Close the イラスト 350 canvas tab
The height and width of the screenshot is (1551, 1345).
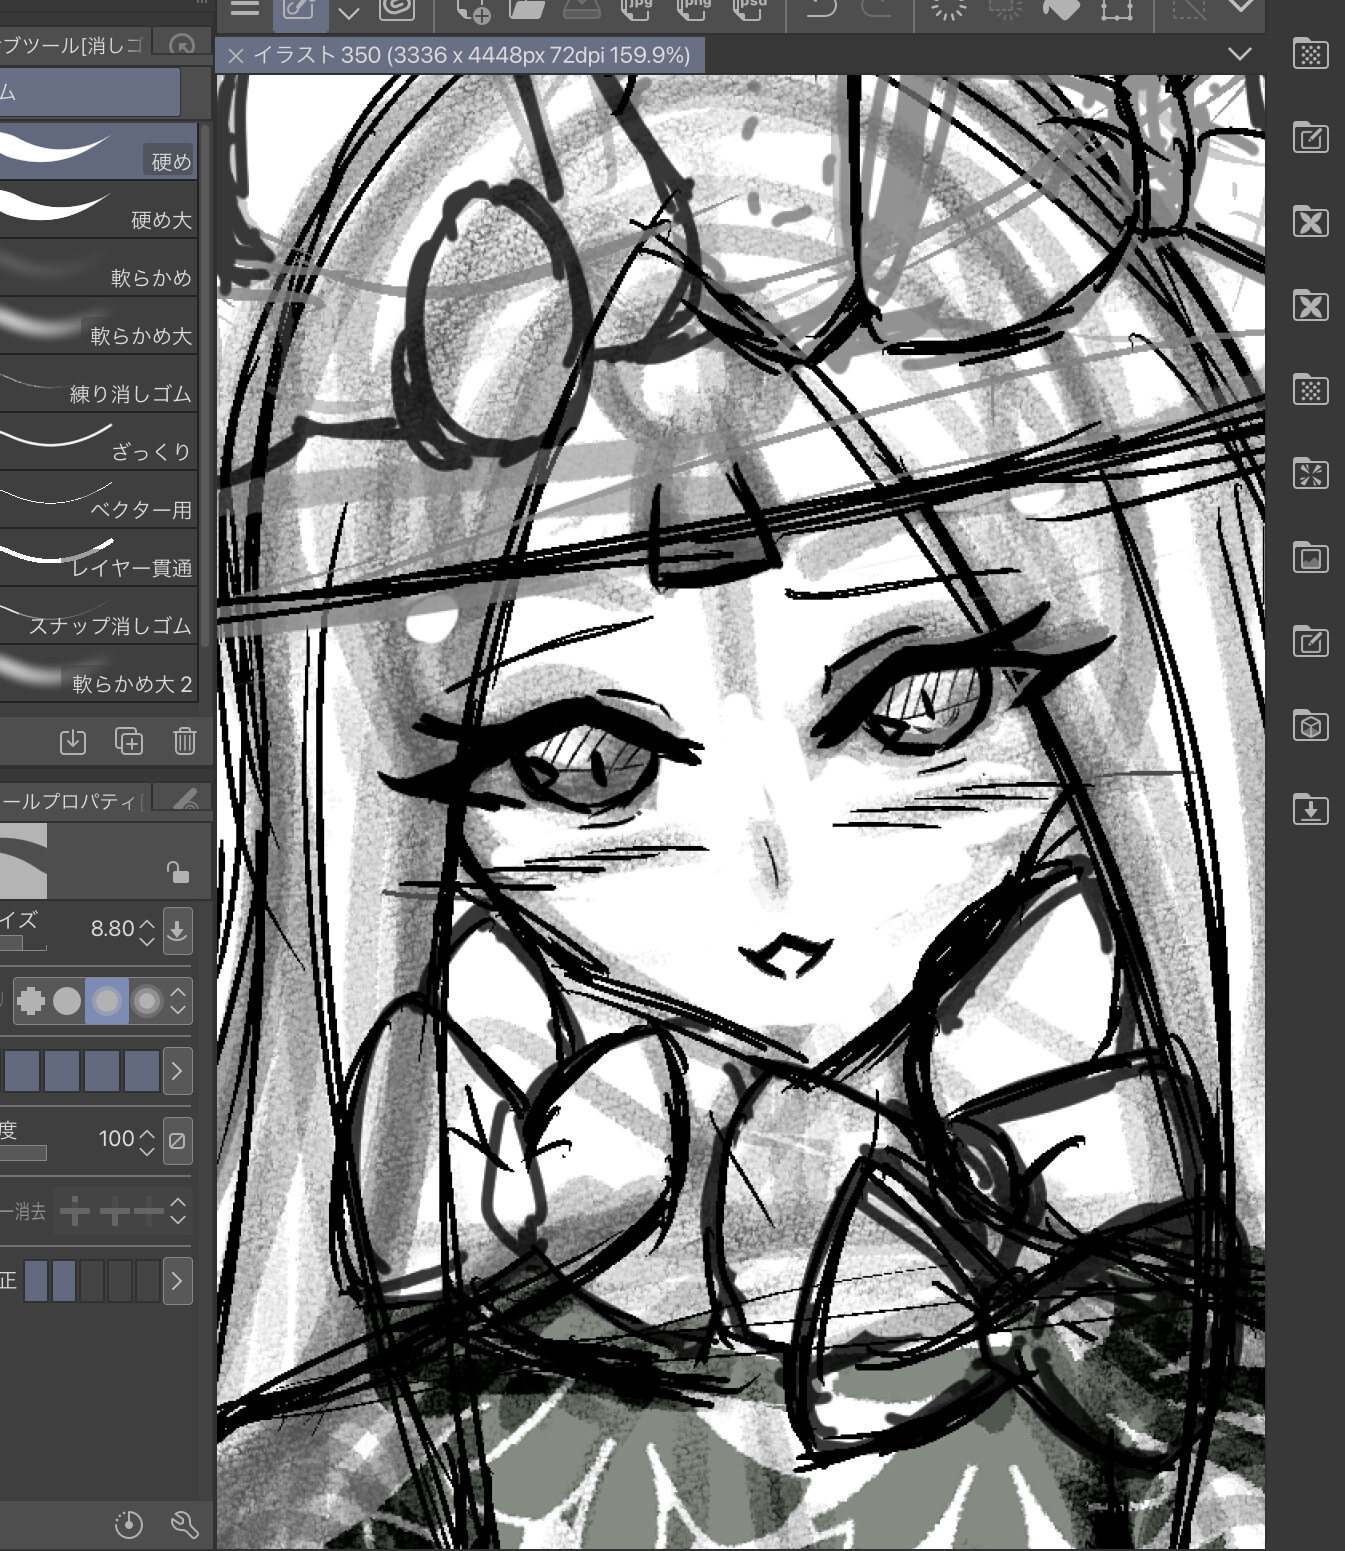click(x=236, y=56)
